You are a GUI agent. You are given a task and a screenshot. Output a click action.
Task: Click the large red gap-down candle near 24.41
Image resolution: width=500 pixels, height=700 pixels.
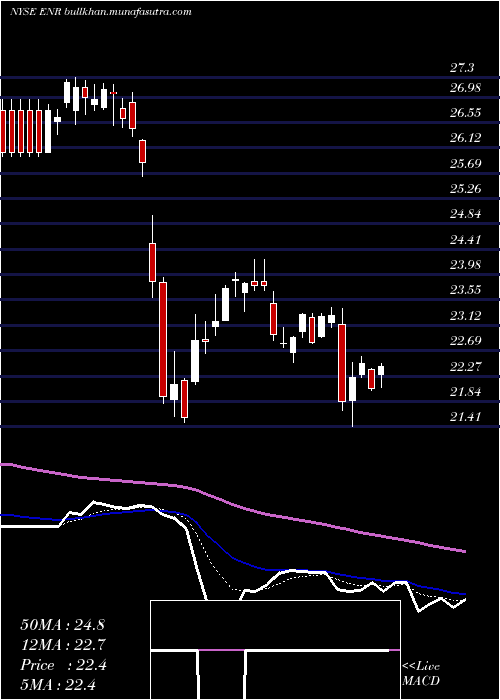tap(153, 262)
